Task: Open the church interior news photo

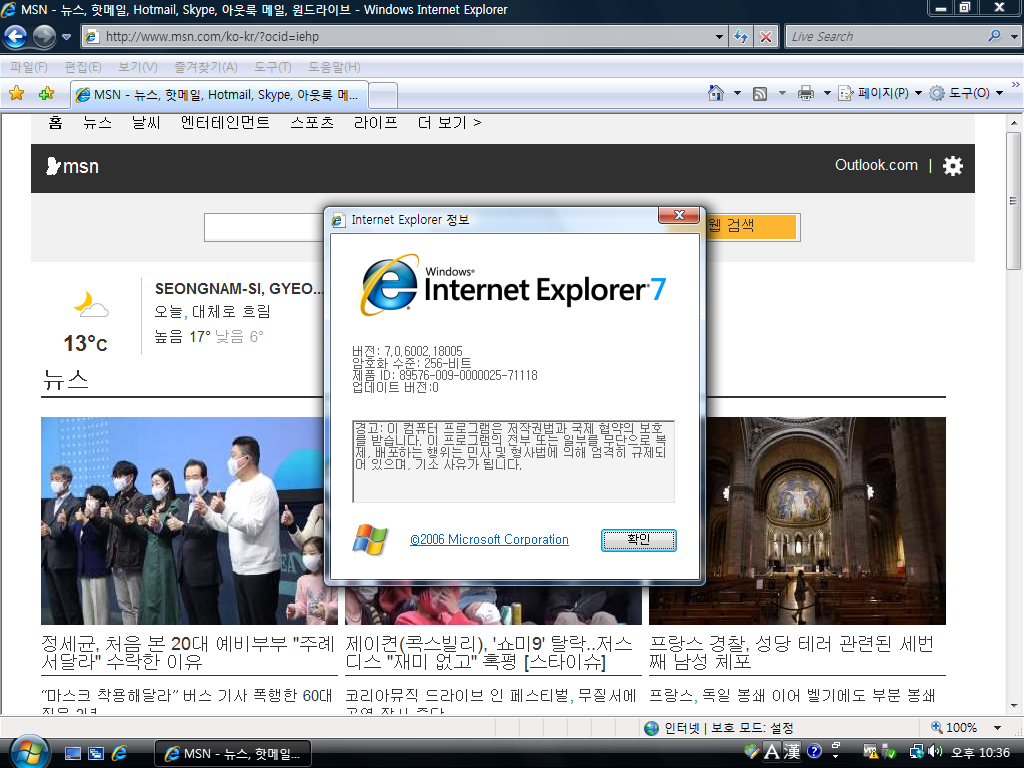Action: click(797, 520)
